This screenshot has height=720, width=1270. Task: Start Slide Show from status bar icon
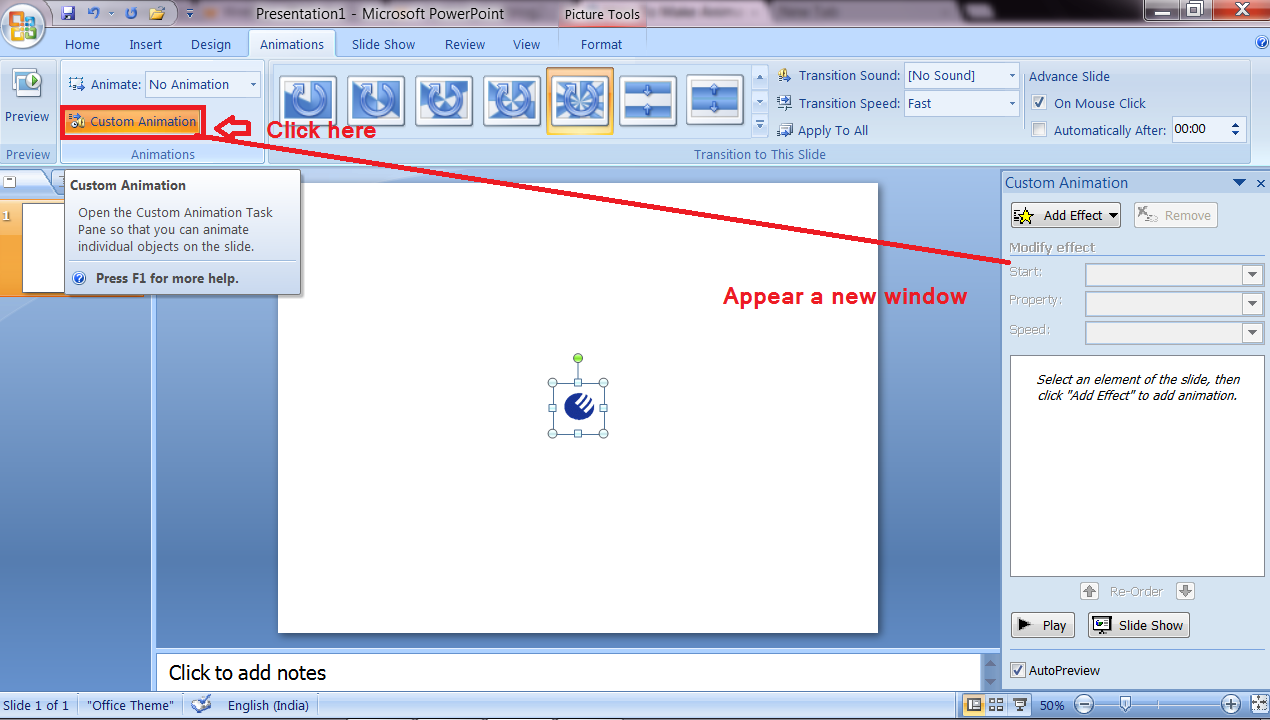click(x=1020, y=705)
